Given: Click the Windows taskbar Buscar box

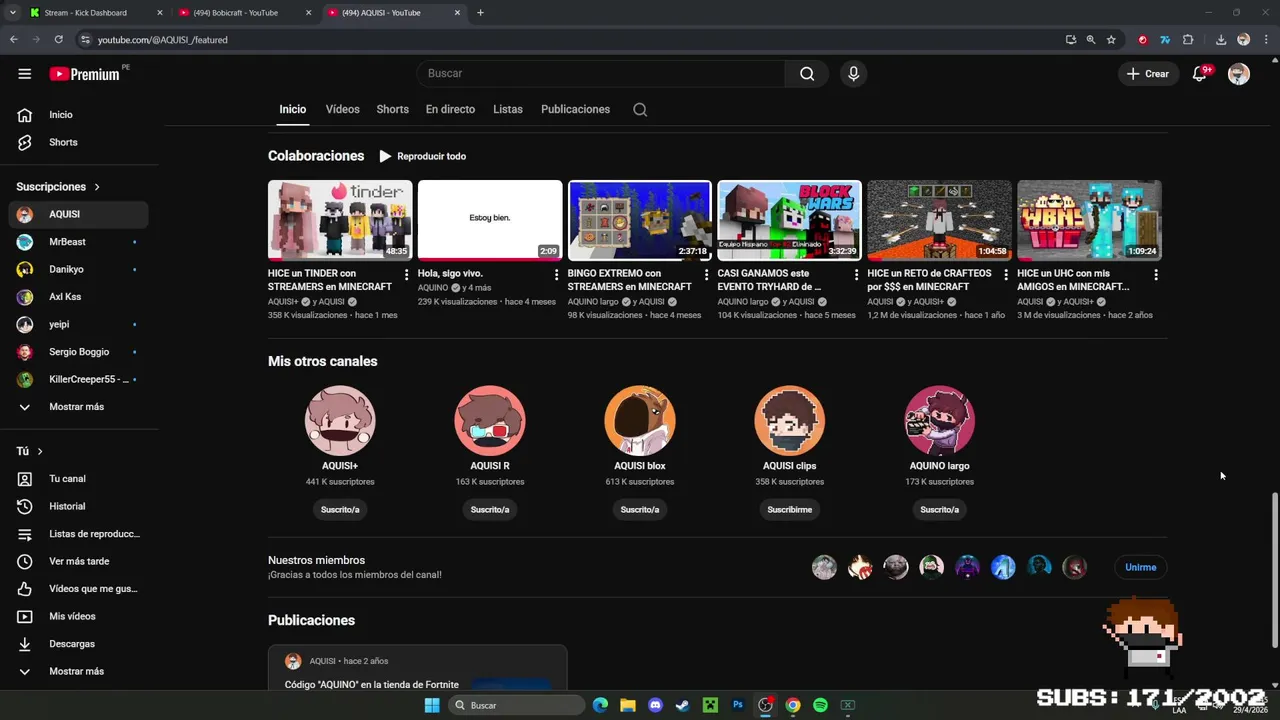Looking at the screenshot, I should click(514, 705).
